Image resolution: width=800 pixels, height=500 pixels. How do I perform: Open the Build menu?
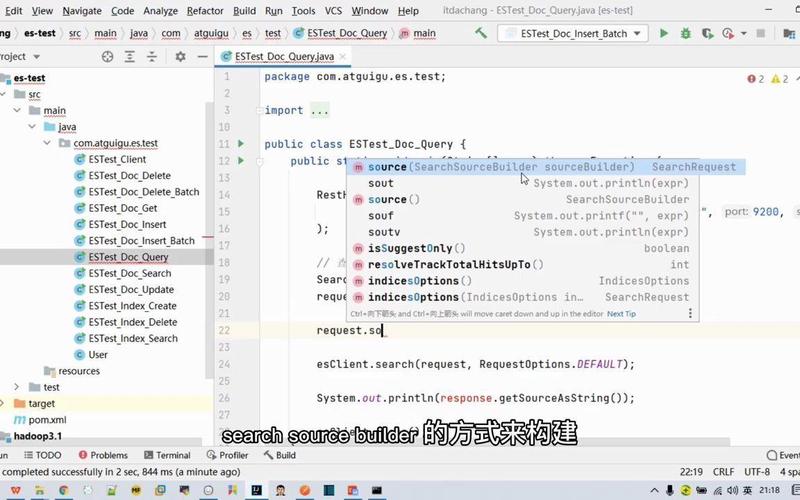[x=244, y=11]
